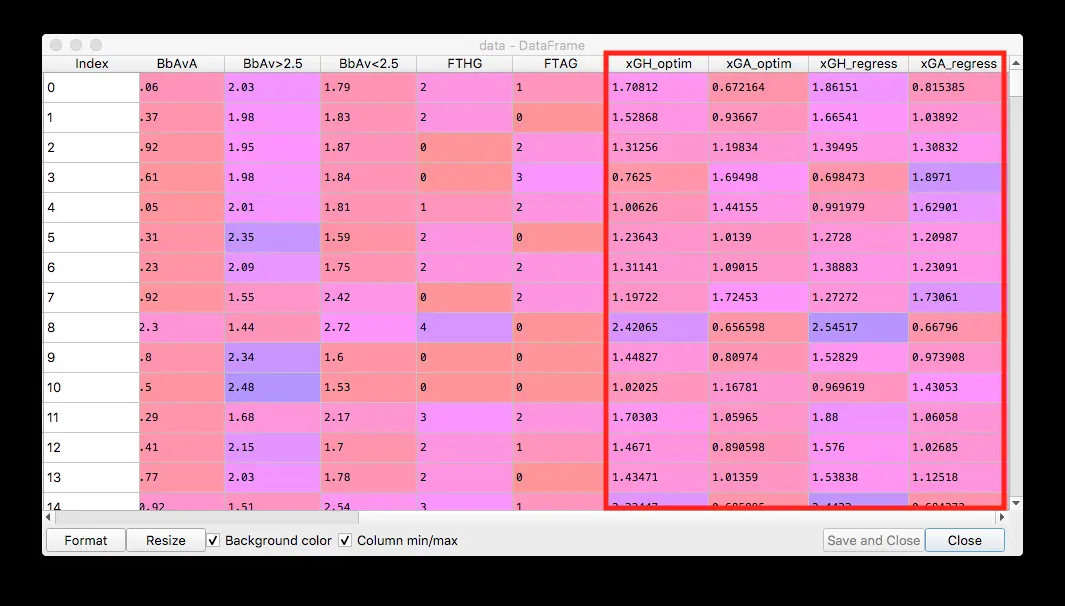1065x606 pixels.
Task: Click cell 1.43053 in xGA_regress
Action: click(x=958, y=387)
